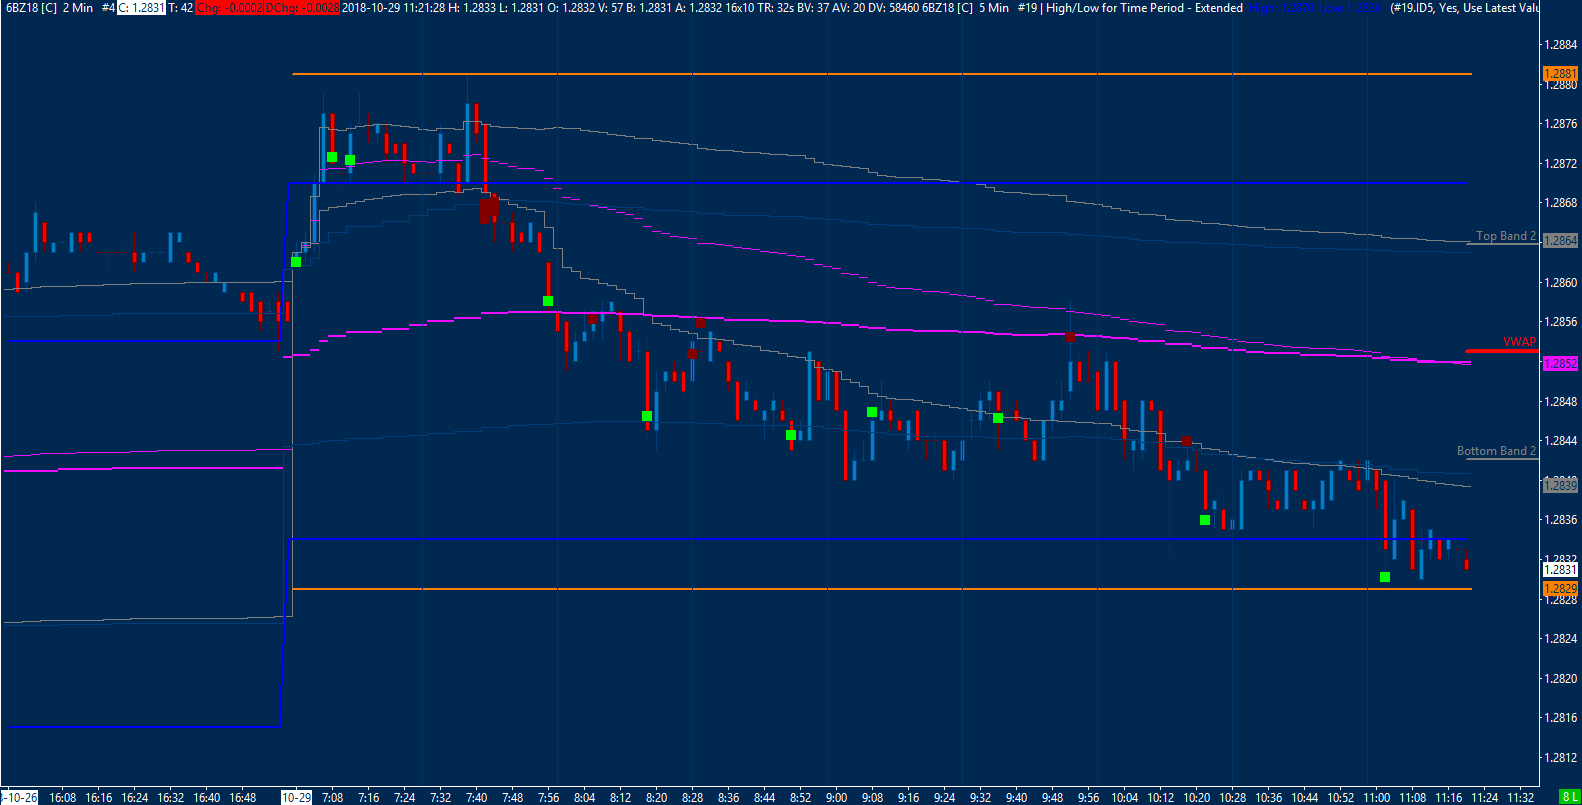Click the gray 1.2864 price tag
The width and height of the screenshot is (1582, 805).
coord(1560,241)
